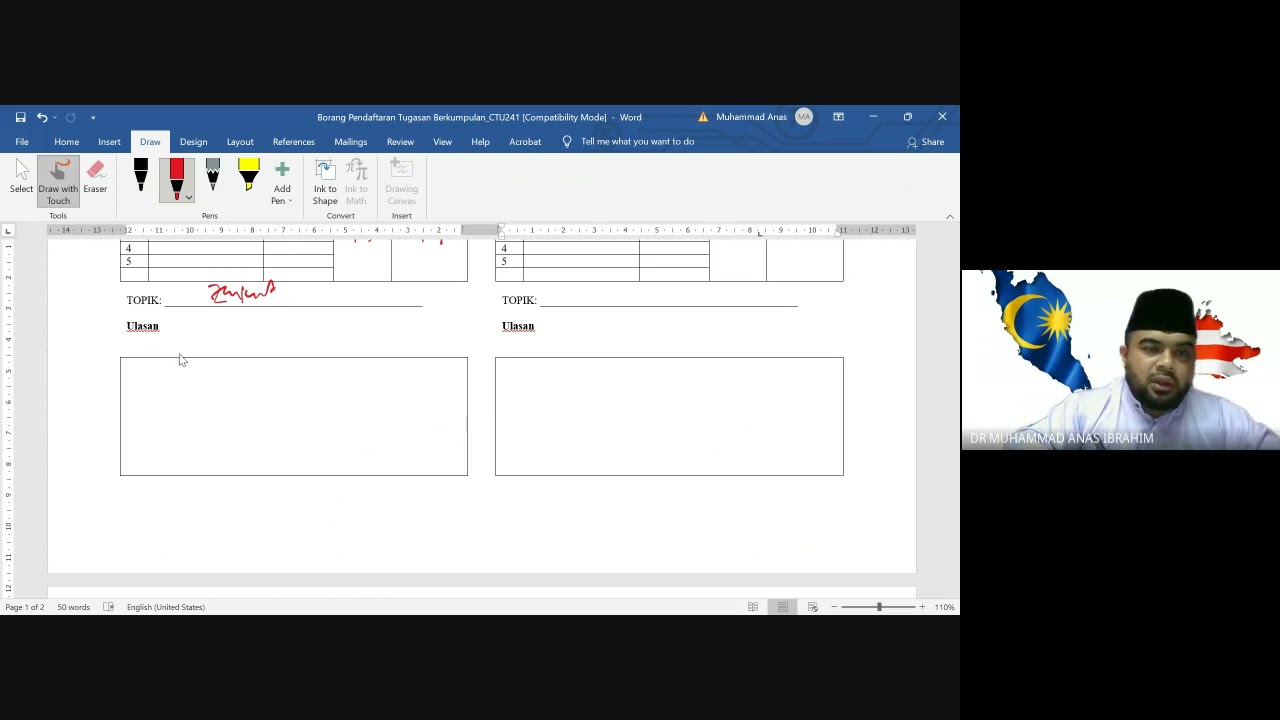
Task: Click the MA account avatar
Action: (x=804, y=117)
